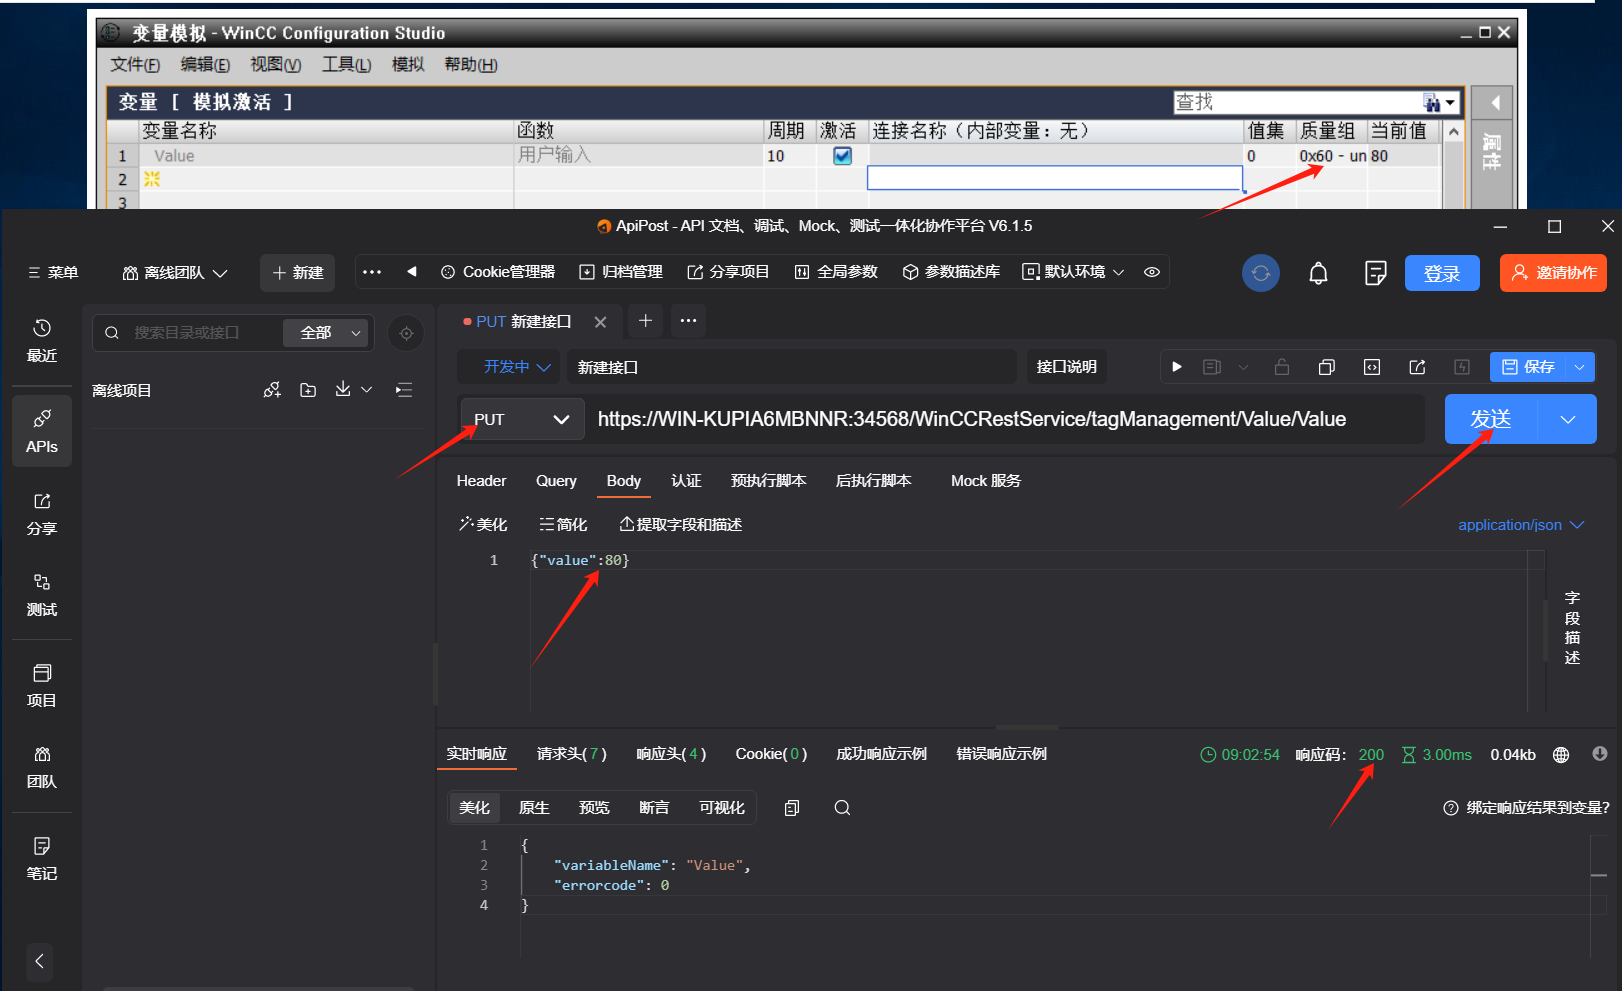Open the Cookie管理器
This screenshot has height=991, width=1622.
[498, 272]
